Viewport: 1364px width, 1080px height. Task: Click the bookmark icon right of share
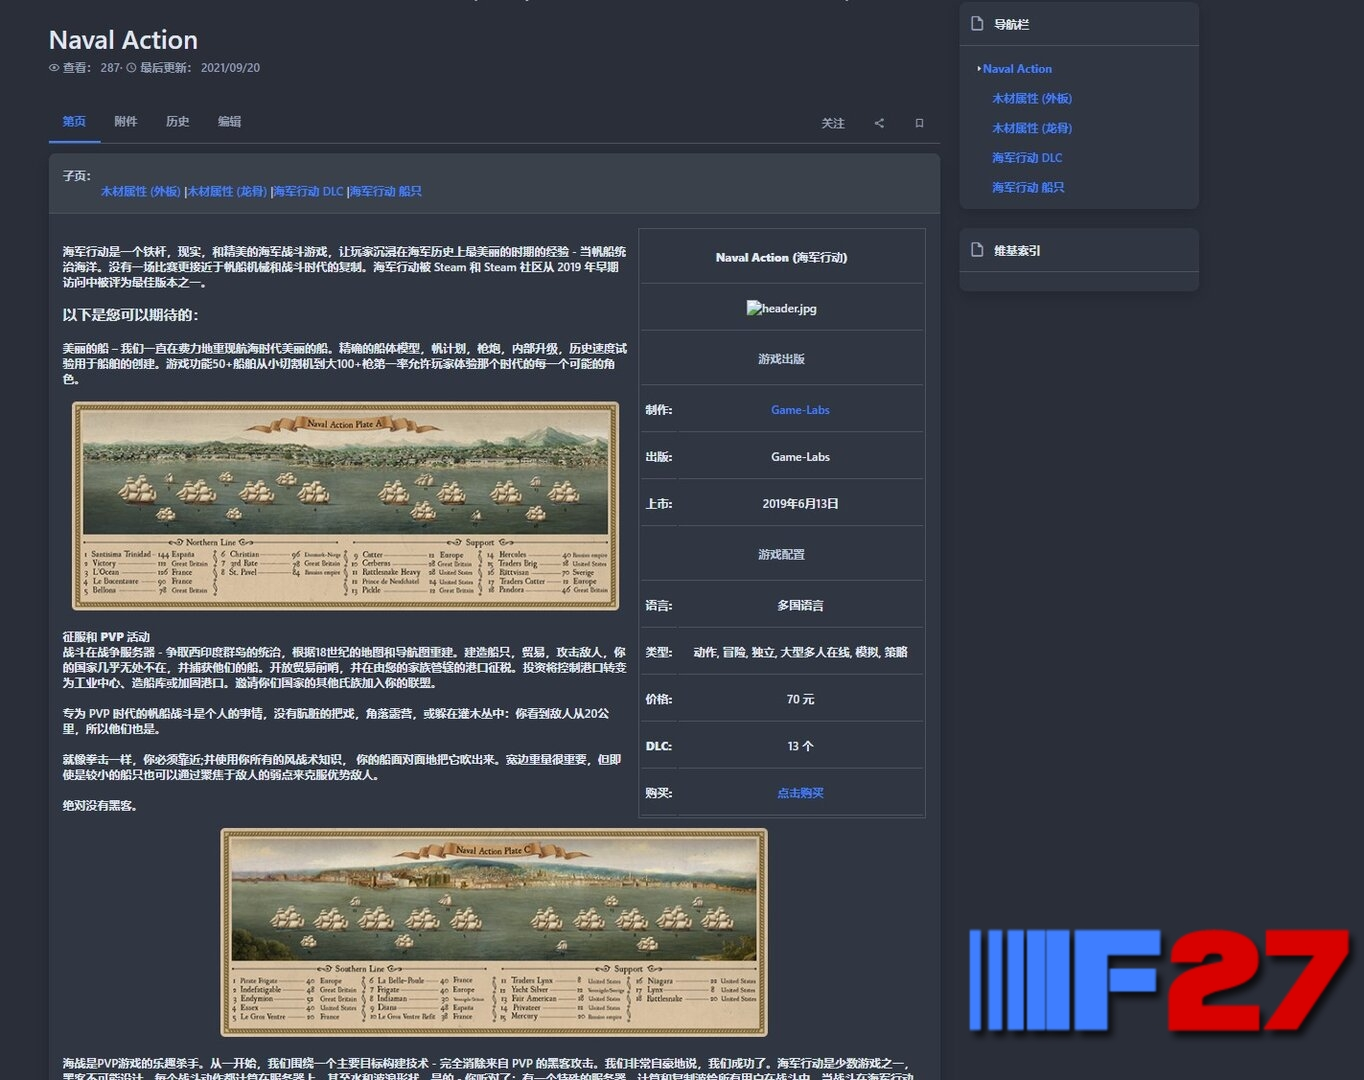pos(919,123)
